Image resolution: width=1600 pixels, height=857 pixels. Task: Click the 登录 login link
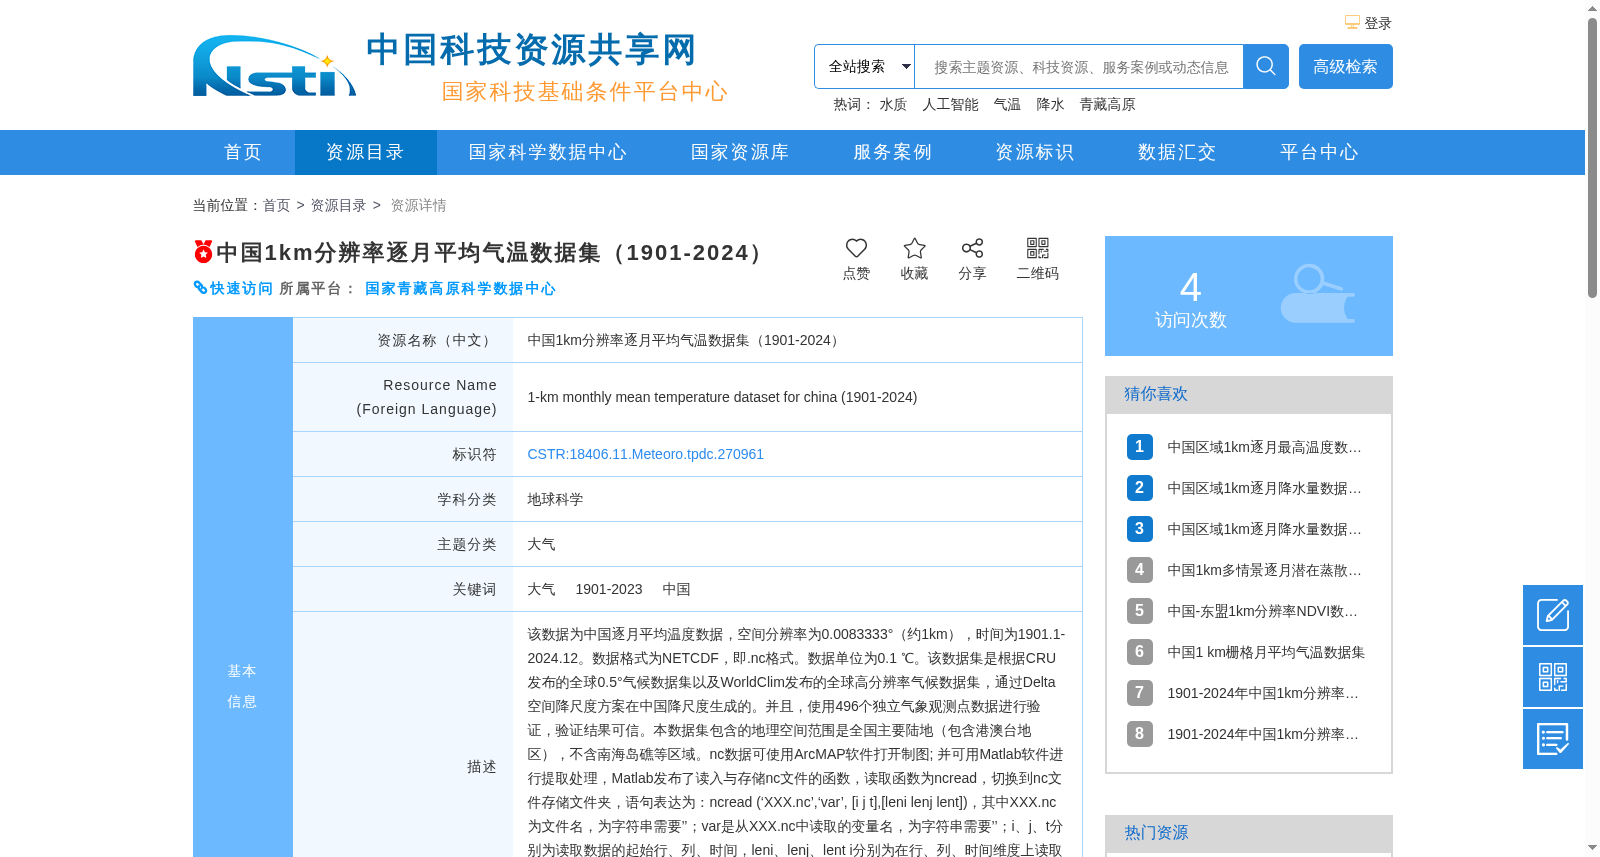coord(1378,23)
